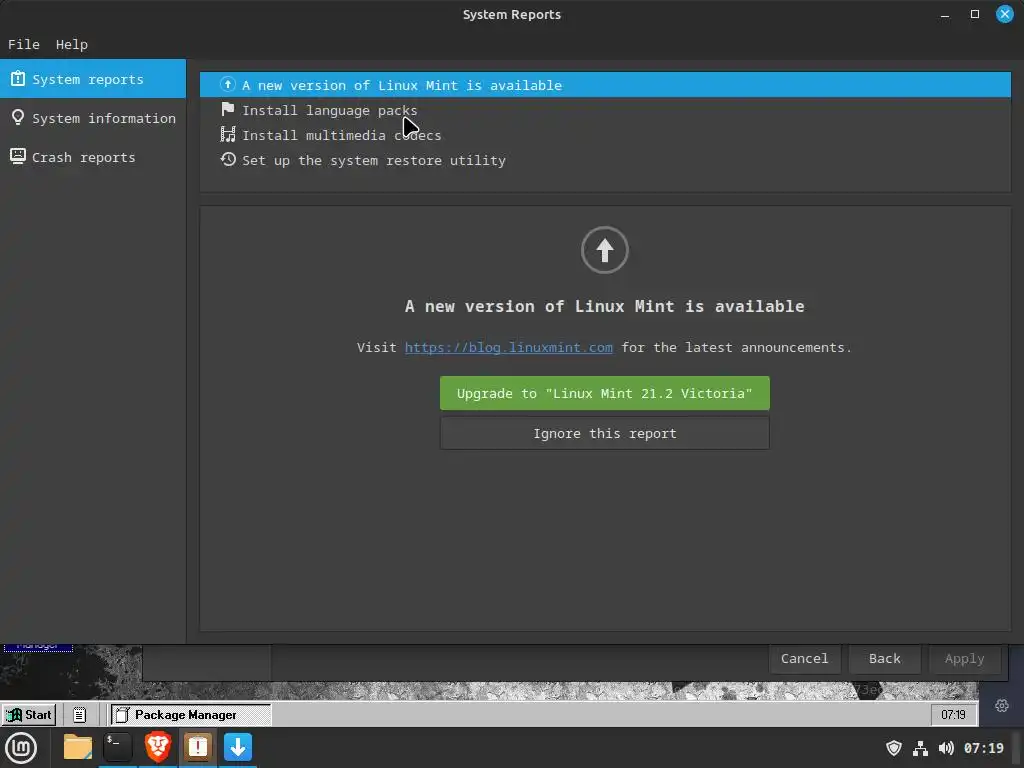Screen dimensions: 1024x768
Task: Click the flag icon for language packs
Action: 227,109
